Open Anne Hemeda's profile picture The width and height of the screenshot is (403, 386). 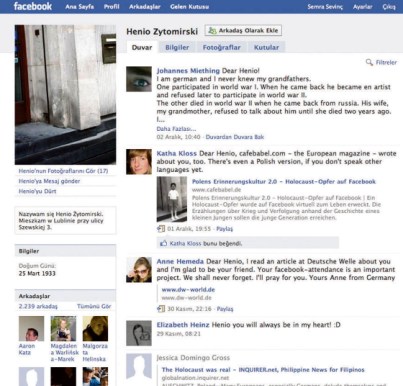(139, 270)
